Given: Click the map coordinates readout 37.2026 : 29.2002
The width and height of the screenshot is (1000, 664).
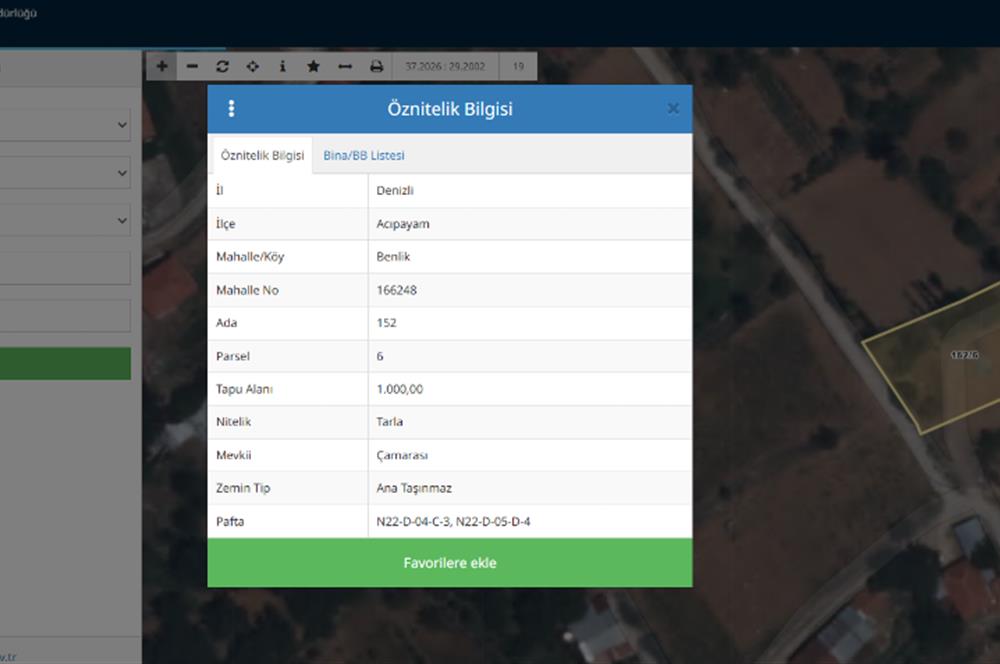Looking at the screenshot, I should (445, 66).
